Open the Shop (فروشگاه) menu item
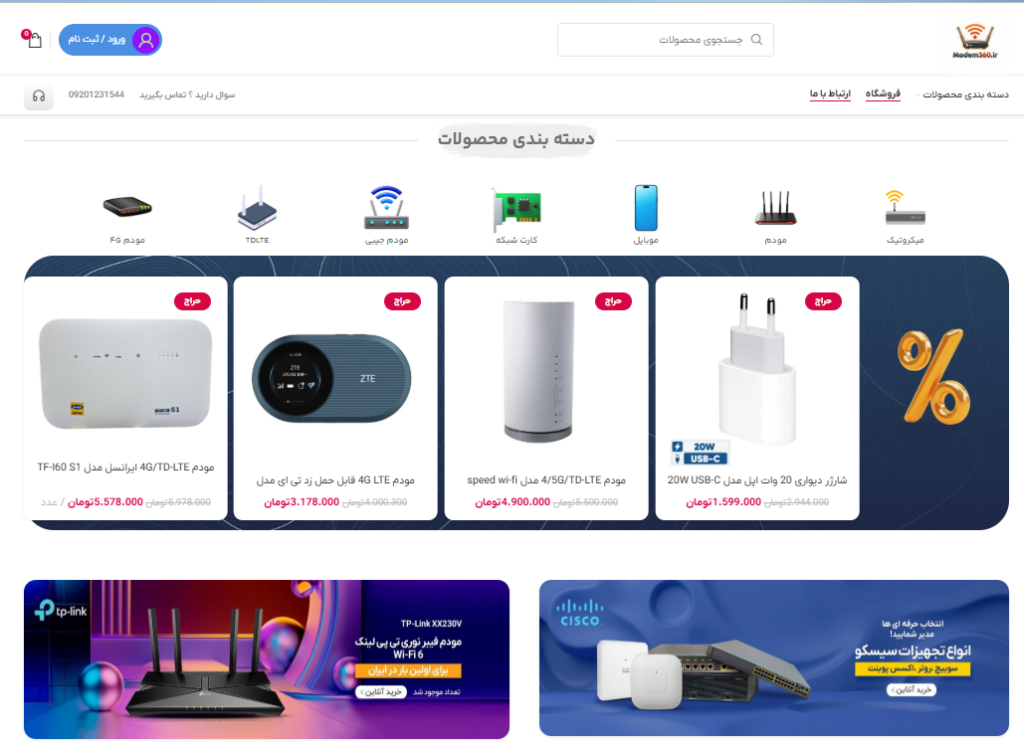Screen dimensions: 1024x750 [x=883, y=94]
